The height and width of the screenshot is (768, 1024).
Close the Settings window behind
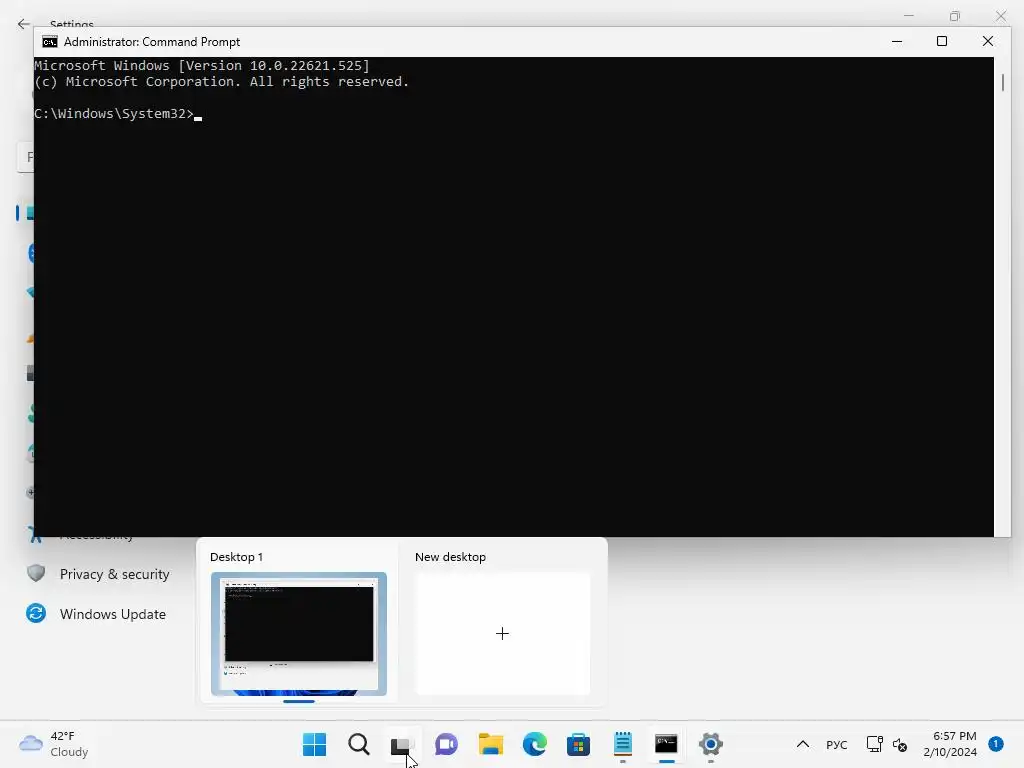[x=1000, y=16]
